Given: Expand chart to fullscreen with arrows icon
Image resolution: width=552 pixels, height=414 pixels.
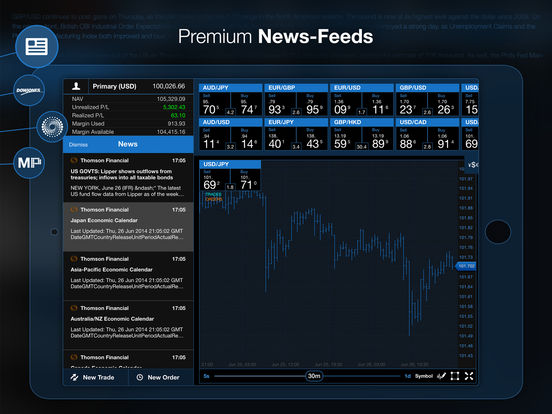Looking at the screenshot, I should [x=469, y=376].
